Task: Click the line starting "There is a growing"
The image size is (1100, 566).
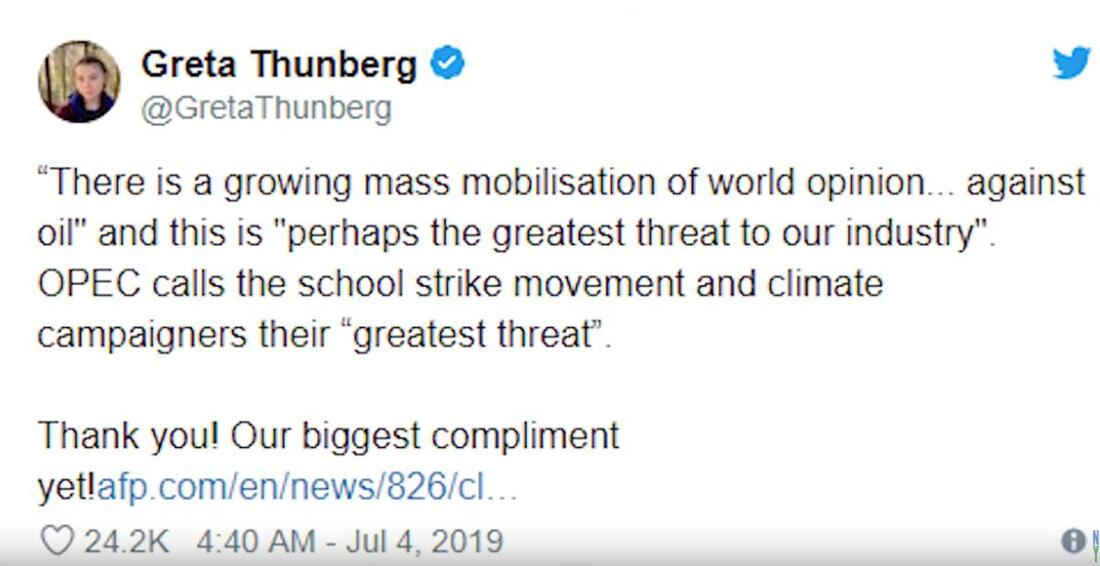Action: tap(560, 184)
